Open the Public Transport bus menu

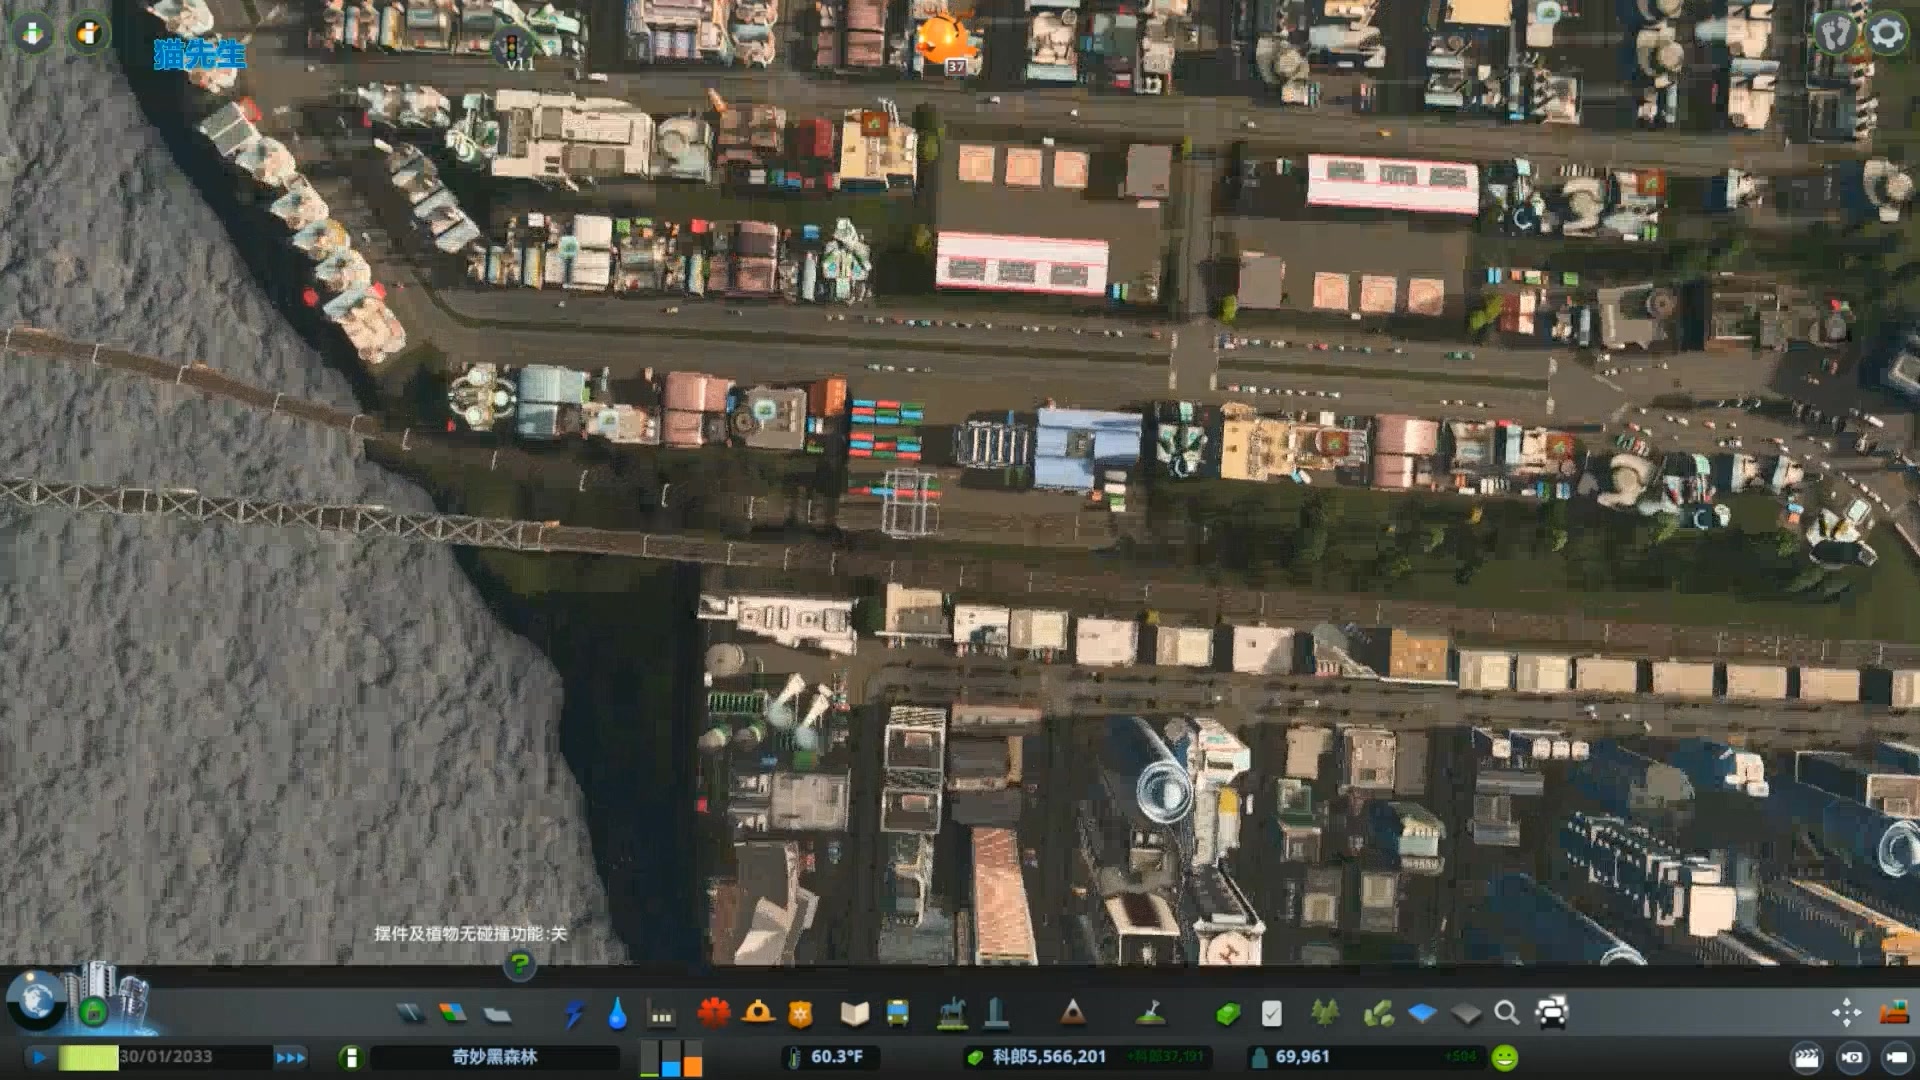[898, 1014]
